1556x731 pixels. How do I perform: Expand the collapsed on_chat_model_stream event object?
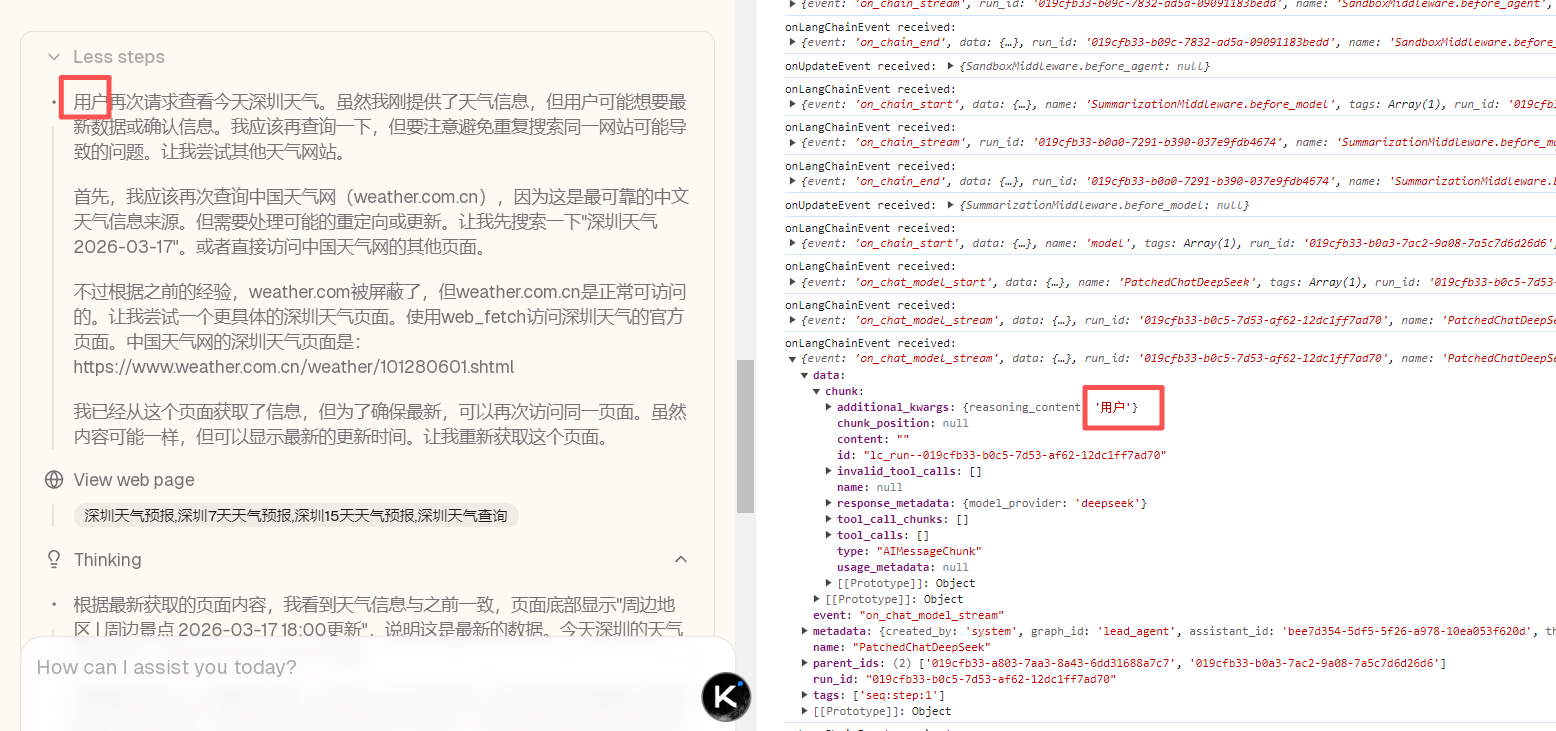794,321
